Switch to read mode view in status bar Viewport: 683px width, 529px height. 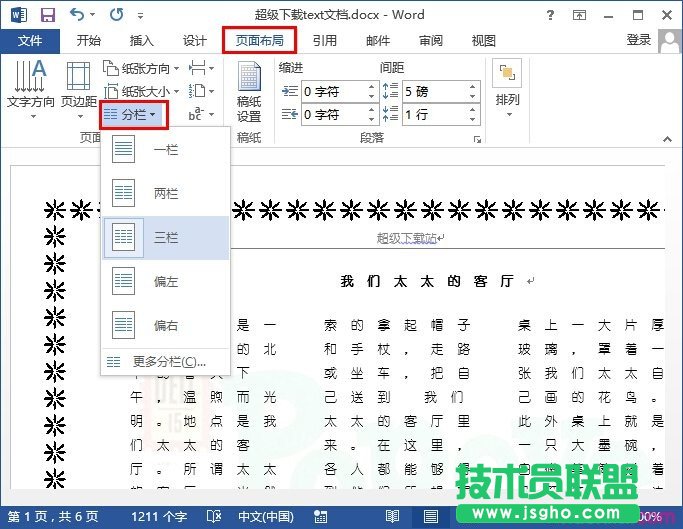point(393,516)
